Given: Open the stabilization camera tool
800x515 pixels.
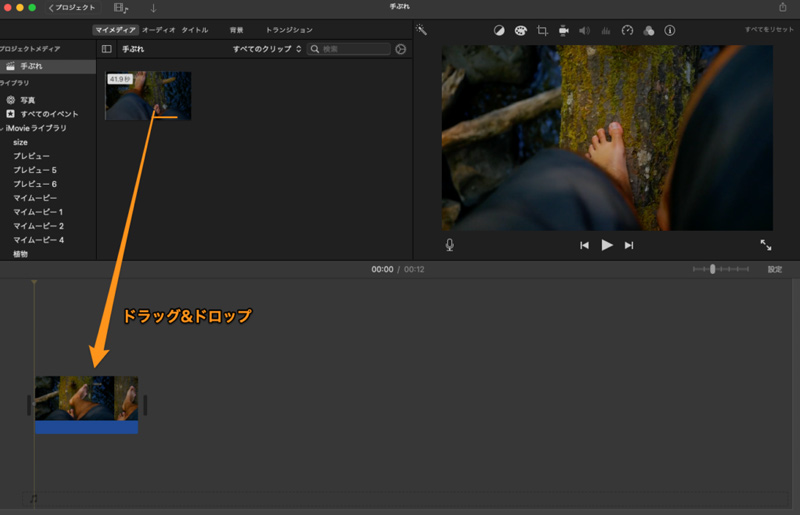Looking at the screenshot, I should 563,31.
